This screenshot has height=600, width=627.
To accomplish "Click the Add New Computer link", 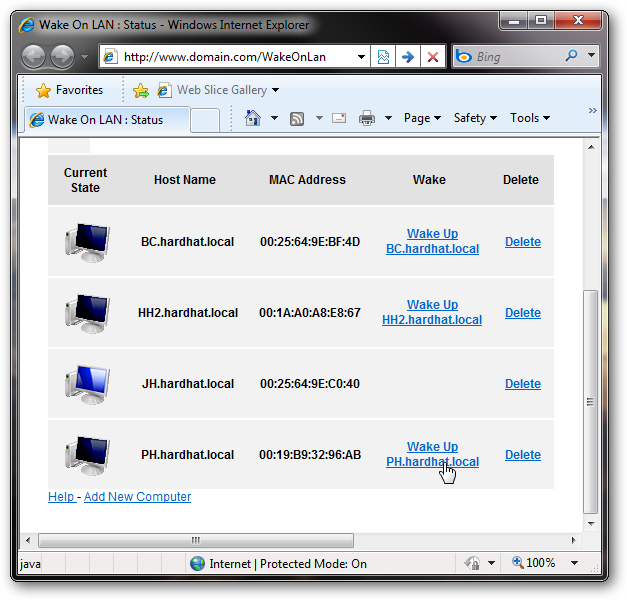I will 137,497.
